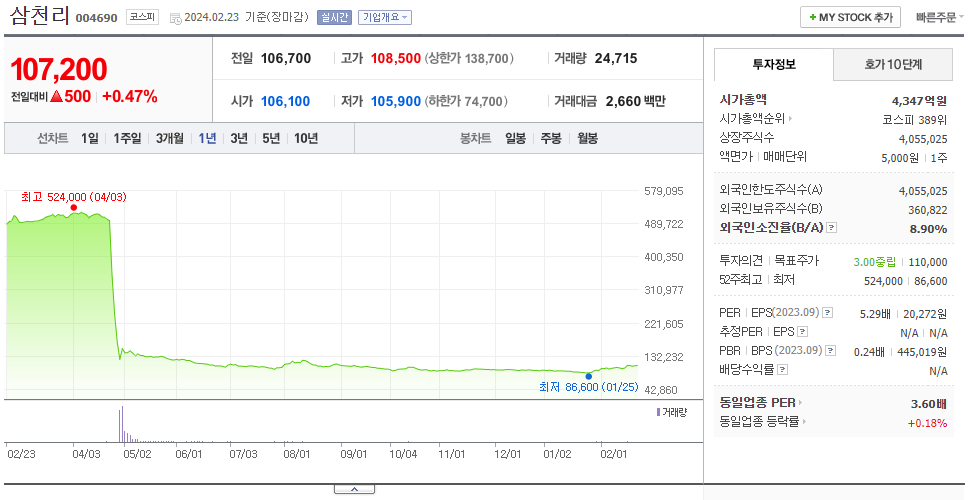Click the current price 107,200
Image resolution: width=968 pixels, height=500 pixels.
[59, 69]
